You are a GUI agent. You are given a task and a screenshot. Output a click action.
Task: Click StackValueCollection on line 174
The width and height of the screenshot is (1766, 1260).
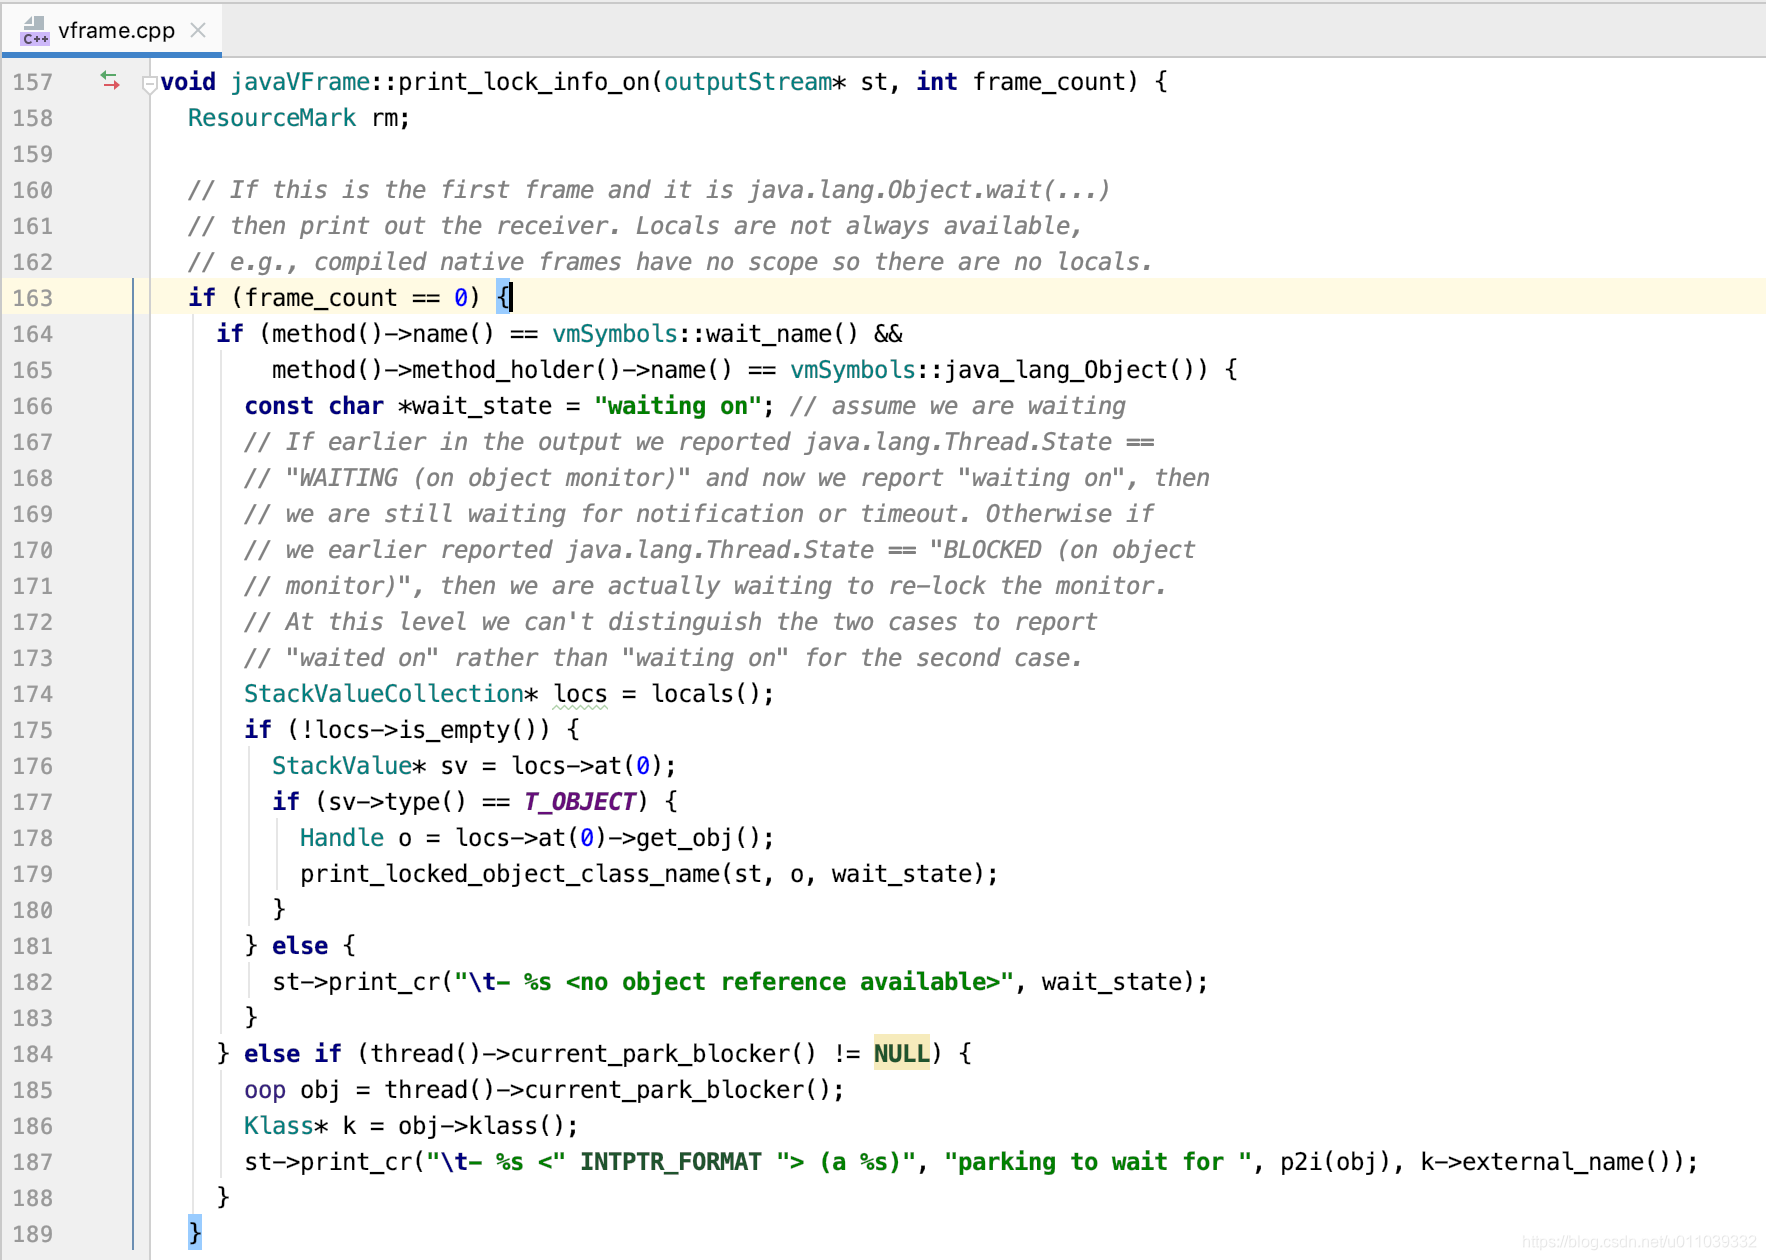(383, 693)
